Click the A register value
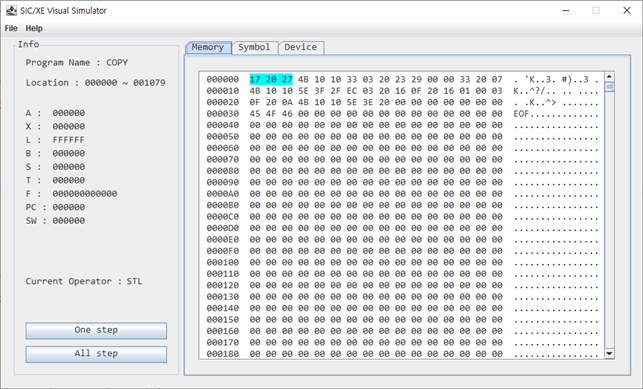 tap(68, 113)
